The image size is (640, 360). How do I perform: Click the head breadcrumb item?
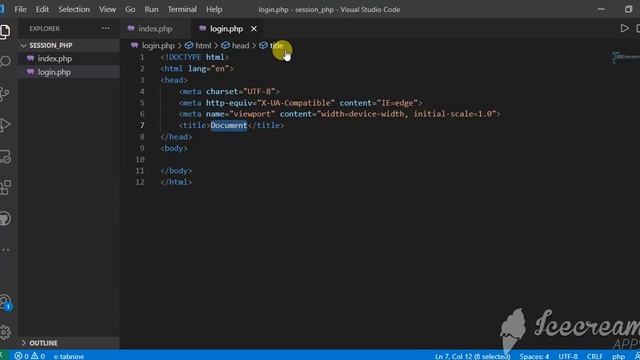click(x=240, y=45)
